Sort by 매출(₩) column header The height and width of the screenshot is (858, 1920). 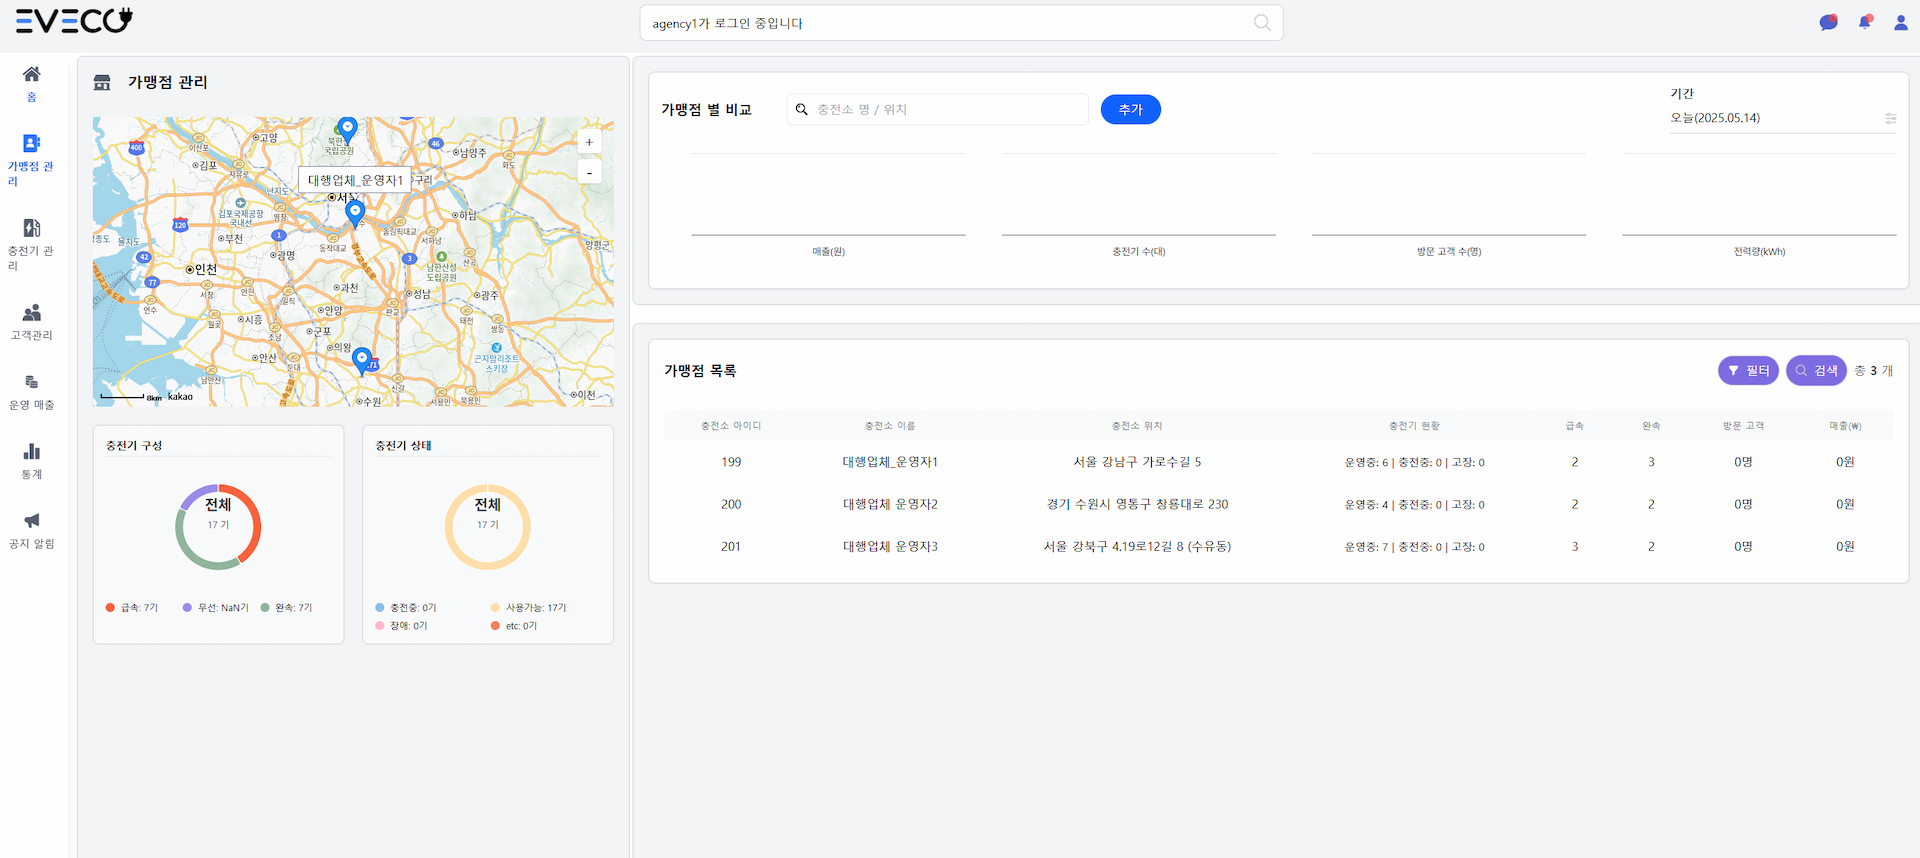(x=1845, y=426)
